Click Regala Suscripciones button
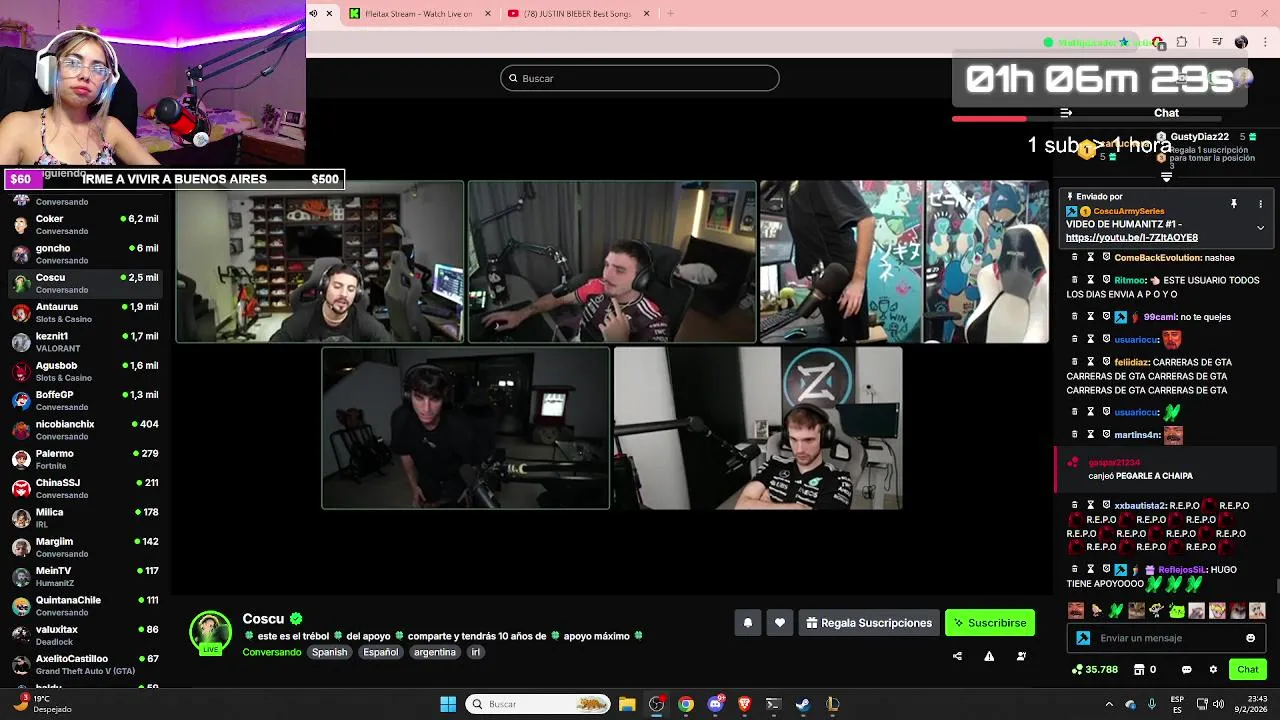 coord(869,623)
